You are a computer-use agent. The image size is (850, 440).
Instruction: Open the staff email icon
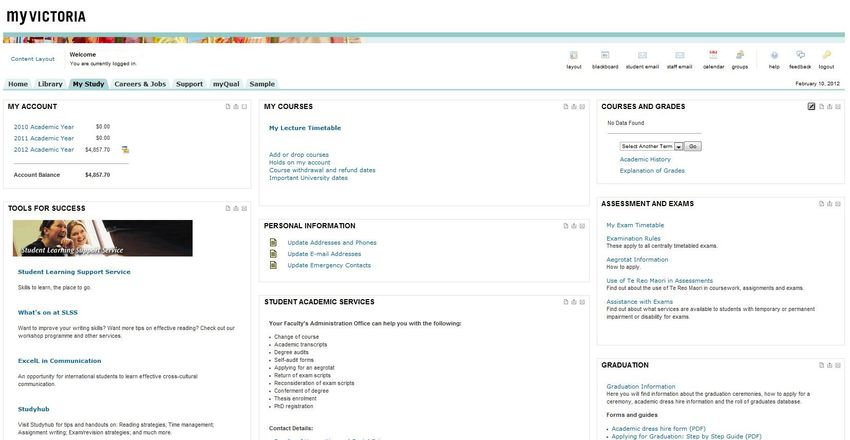(679, 55)
